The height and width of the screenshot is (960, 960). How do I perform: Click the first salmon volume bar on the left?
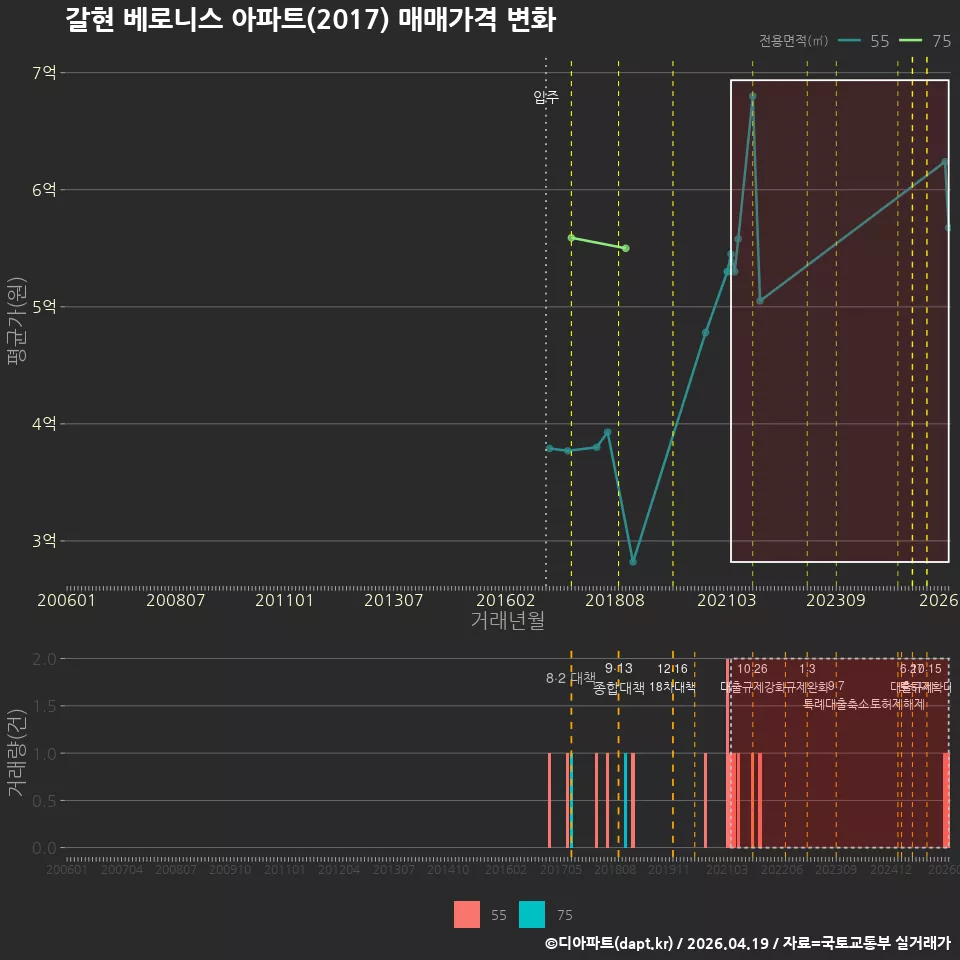click(550, 800)
